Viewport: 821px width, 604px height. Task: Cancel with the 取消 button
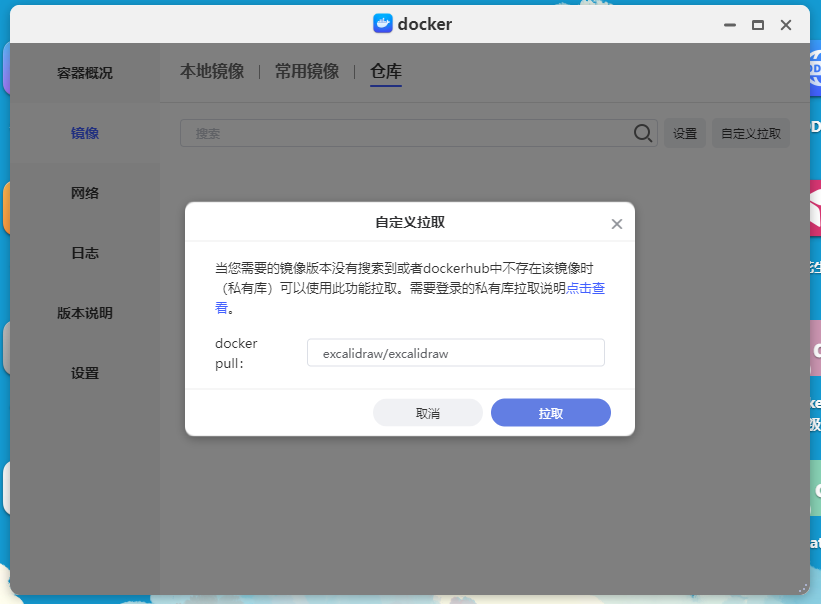(x=428, y=413)
